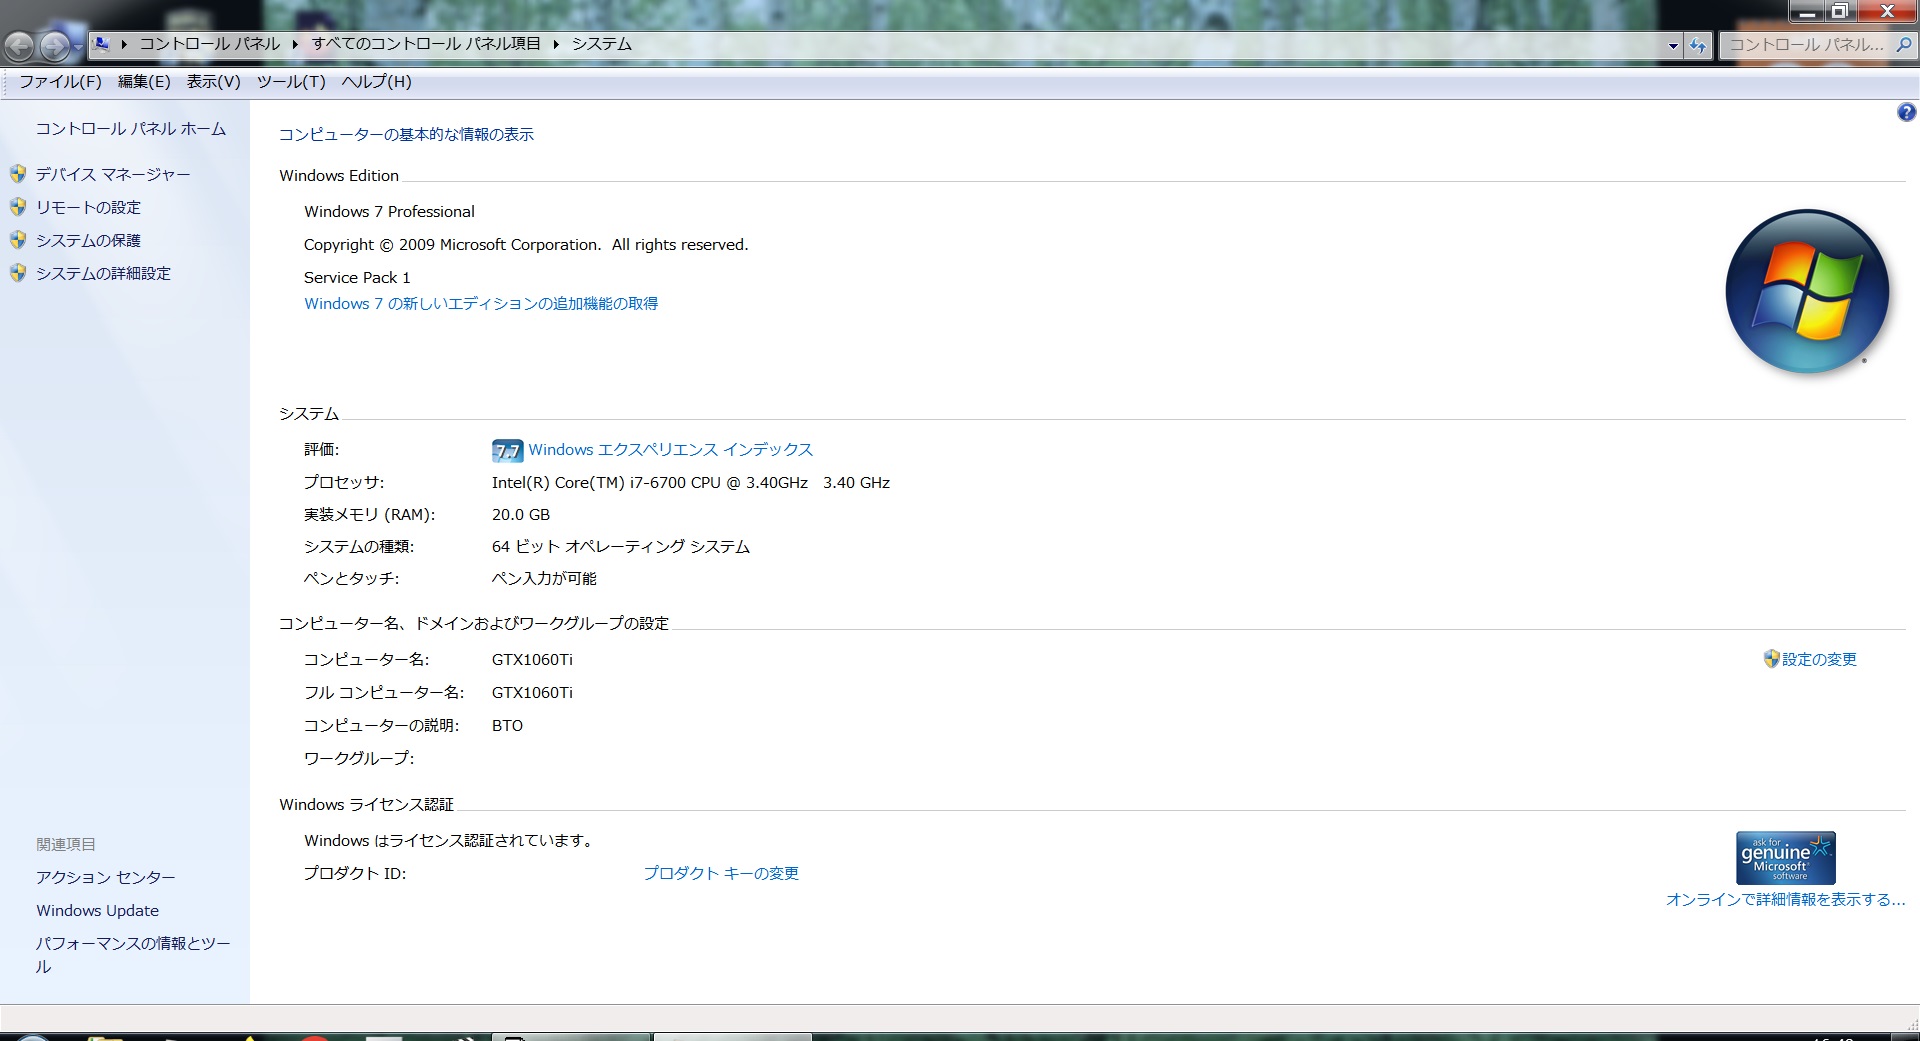
Task: Click the ワークグループ: label
Action: 359,759
